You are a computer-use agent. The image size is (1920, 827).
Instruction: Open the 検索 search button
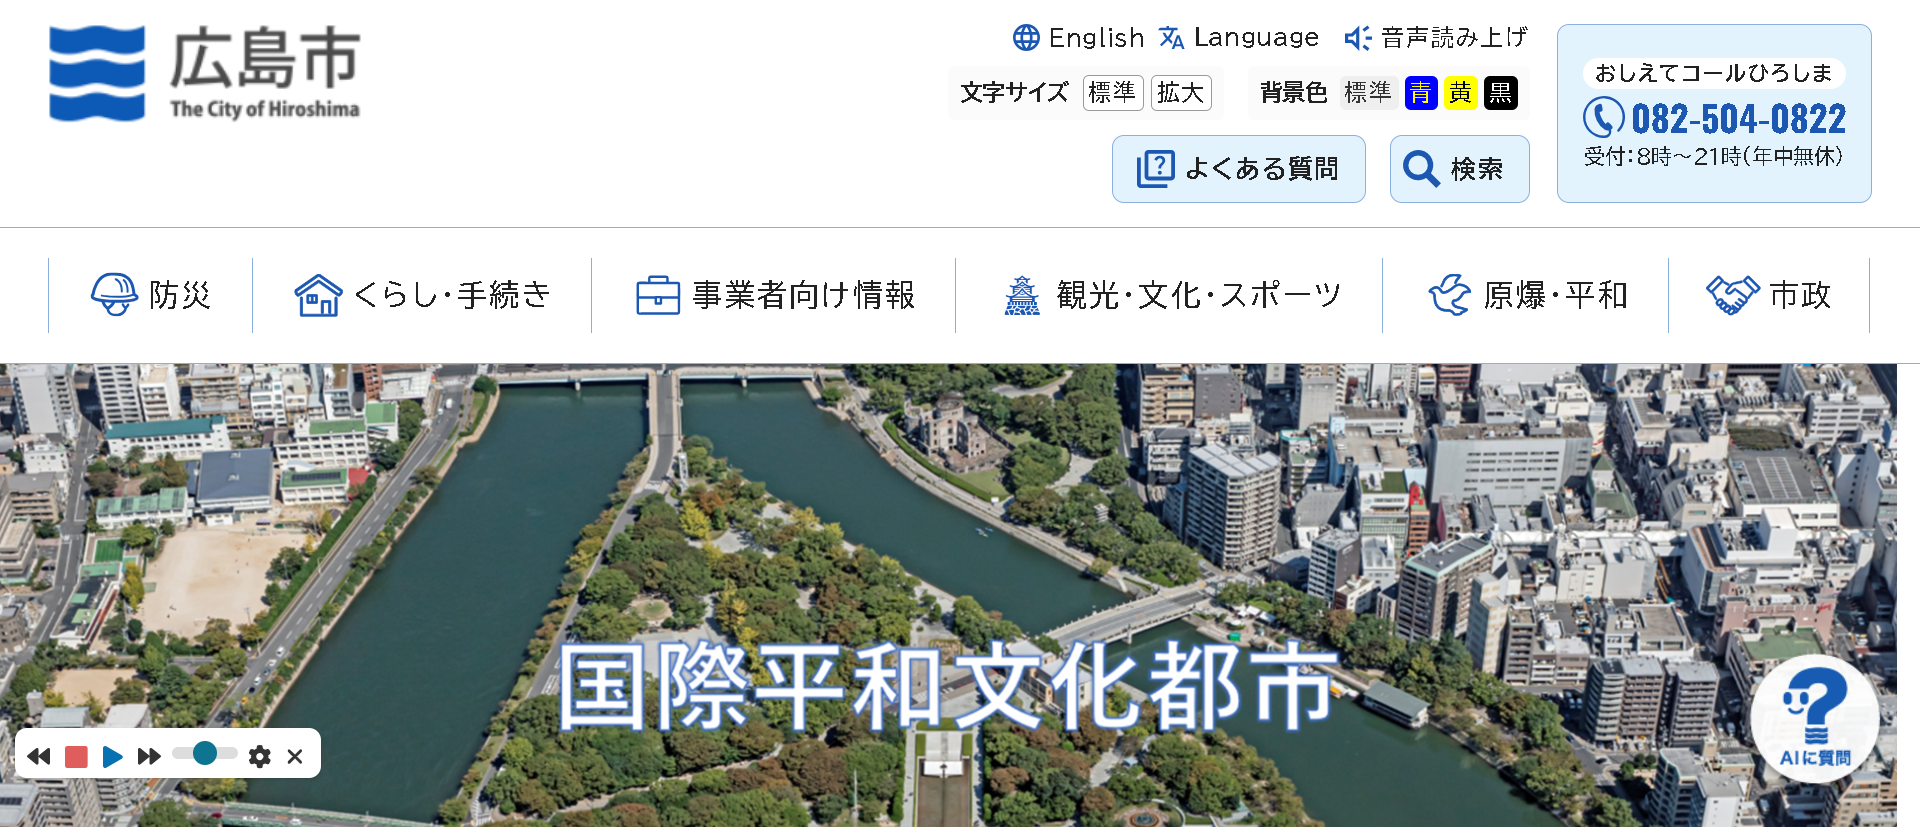tap(1460, 169)
